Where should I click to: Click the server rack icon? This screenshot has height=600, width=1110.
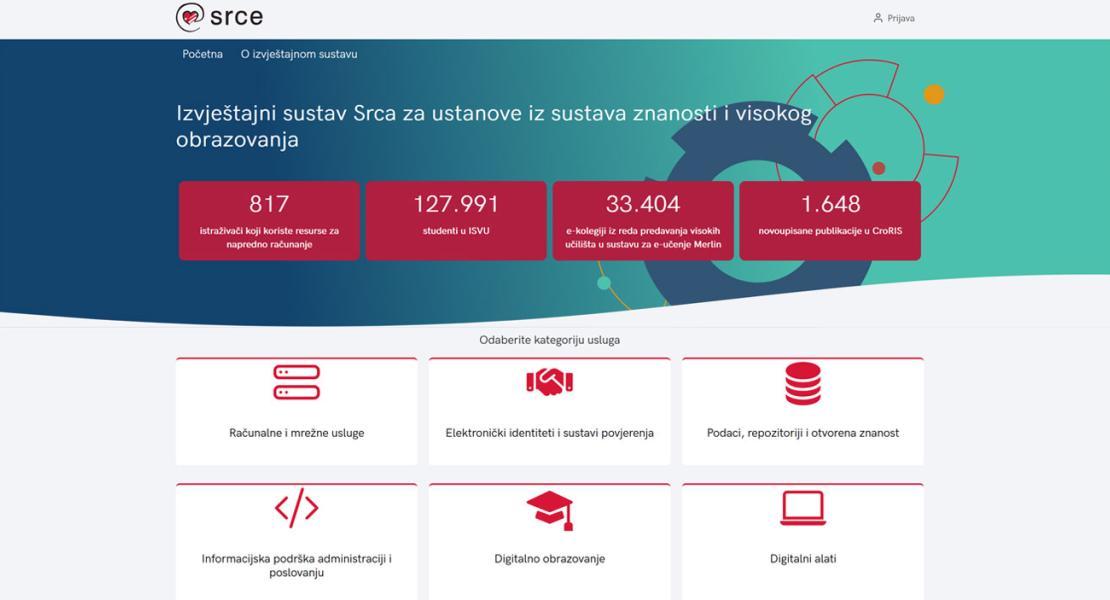[296, 382]
